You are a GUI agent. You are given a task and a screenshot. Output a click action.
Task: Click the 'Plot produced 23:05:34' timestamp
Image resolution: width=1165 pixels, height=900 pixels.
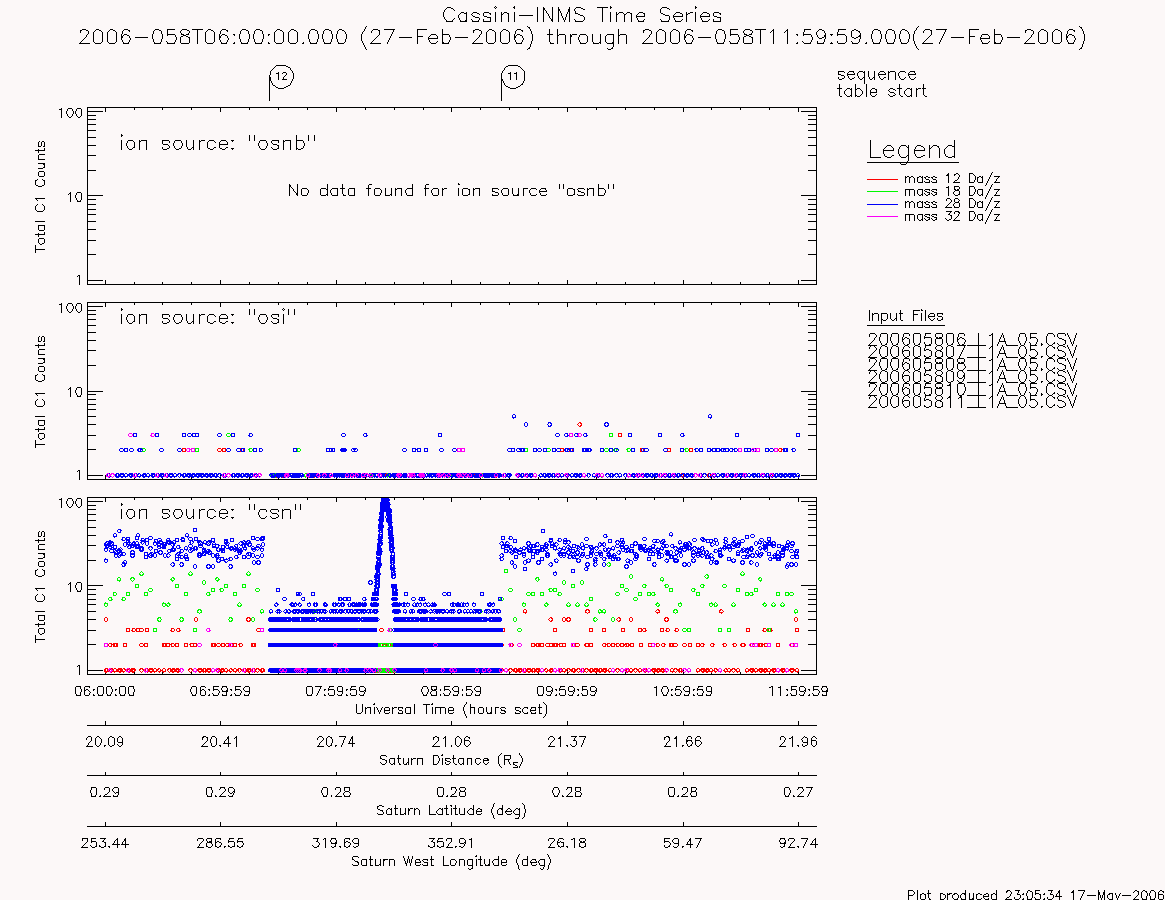[x=1035, y=894]
